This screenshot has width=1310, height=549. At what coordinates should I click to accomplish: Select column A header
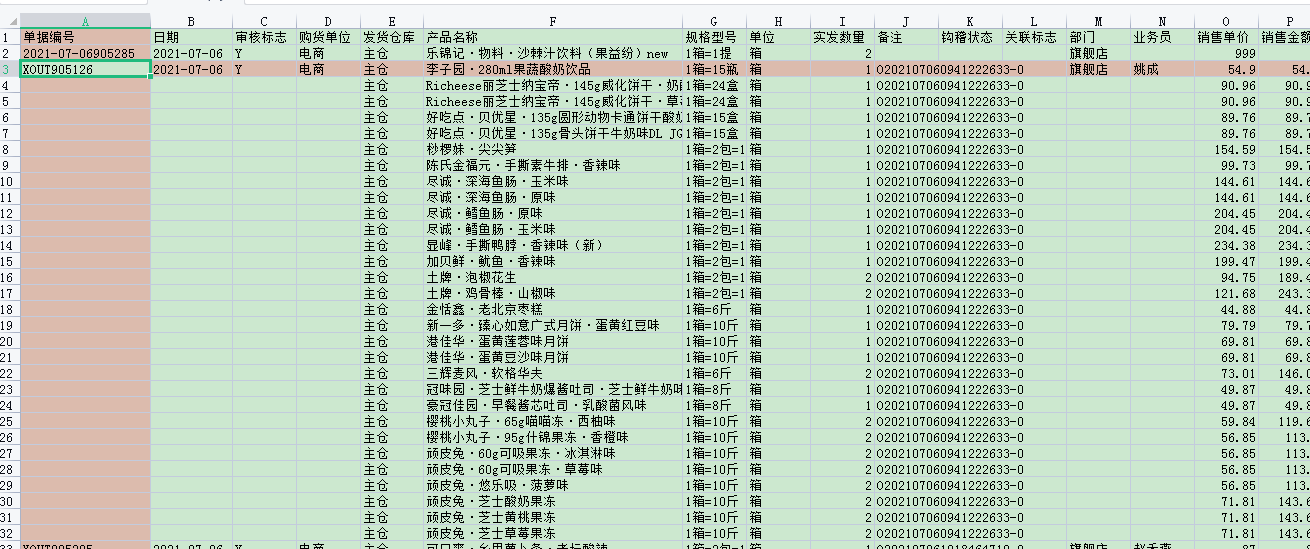[85, 21]
